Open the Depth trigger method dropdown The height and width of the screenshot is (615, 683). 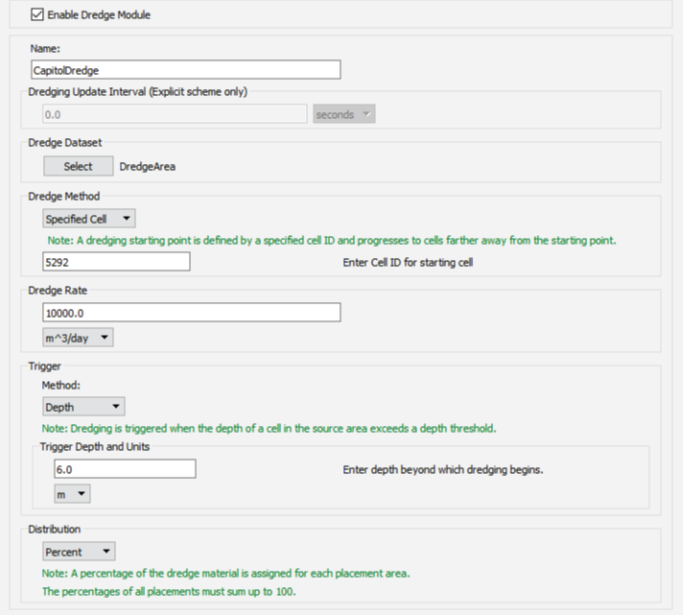click(x=84, y=406)
